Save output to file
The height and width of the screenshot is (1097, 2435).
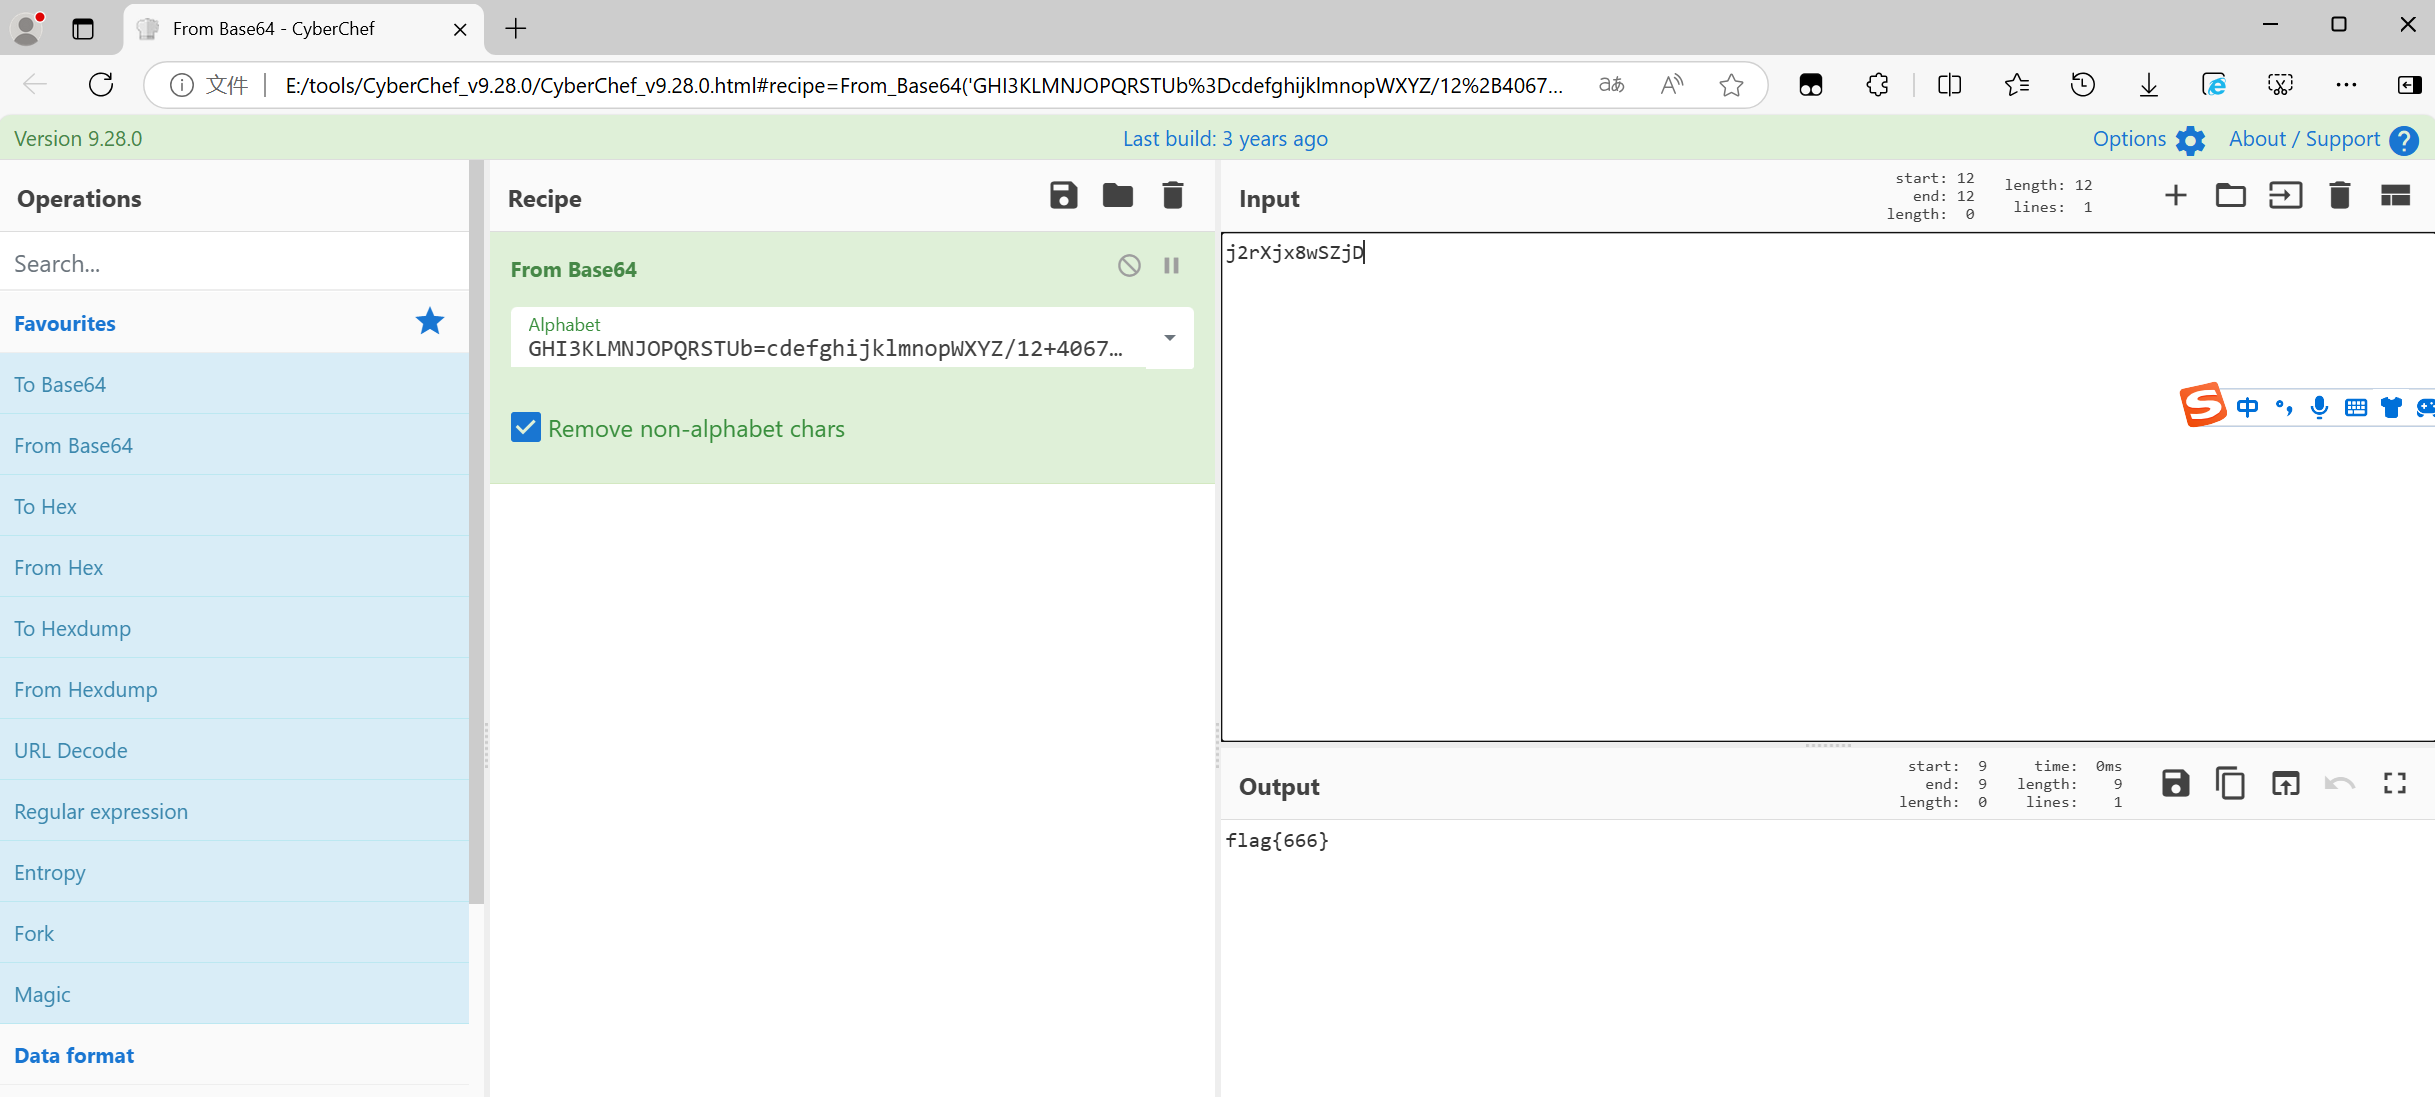click(2175, 783)
